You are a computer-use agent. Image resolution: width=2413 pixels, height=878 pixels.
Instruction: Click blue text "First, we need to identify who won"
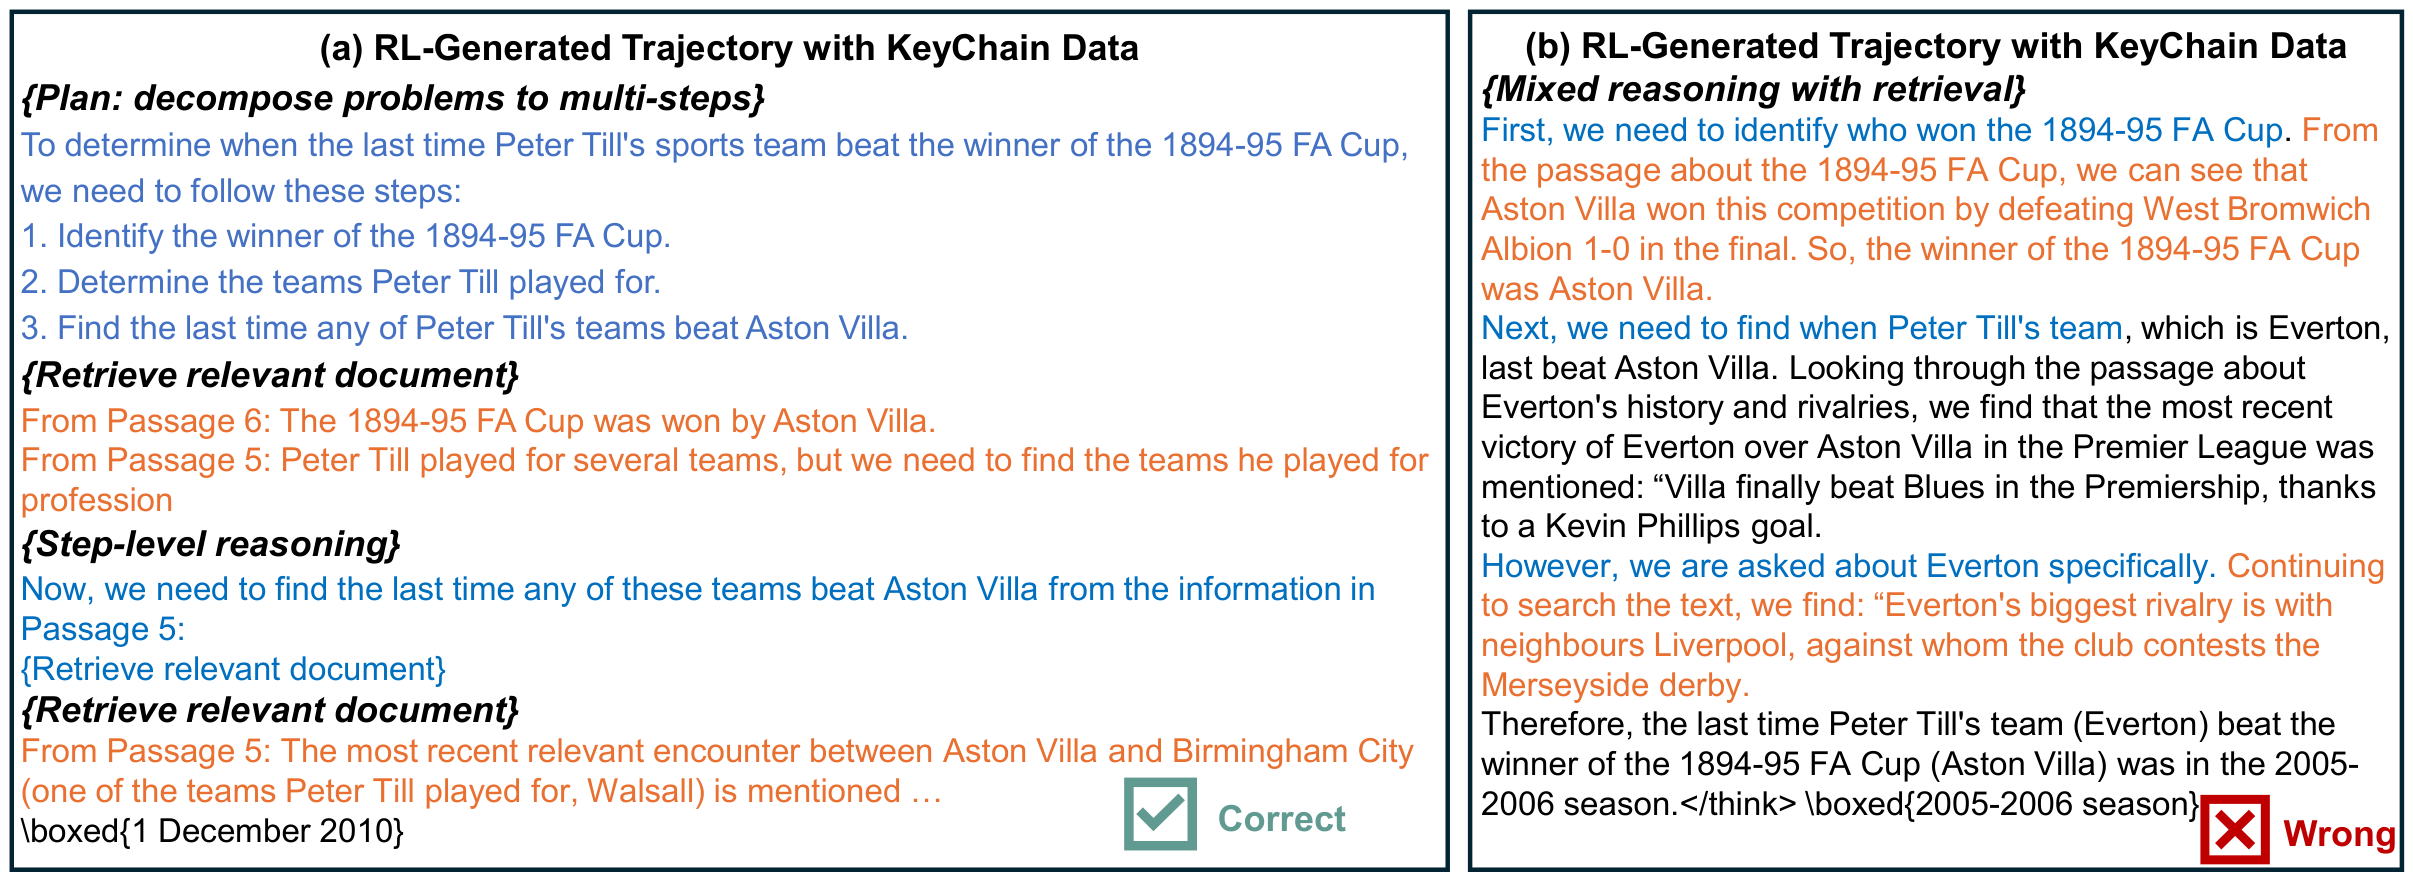point(1882,130)
